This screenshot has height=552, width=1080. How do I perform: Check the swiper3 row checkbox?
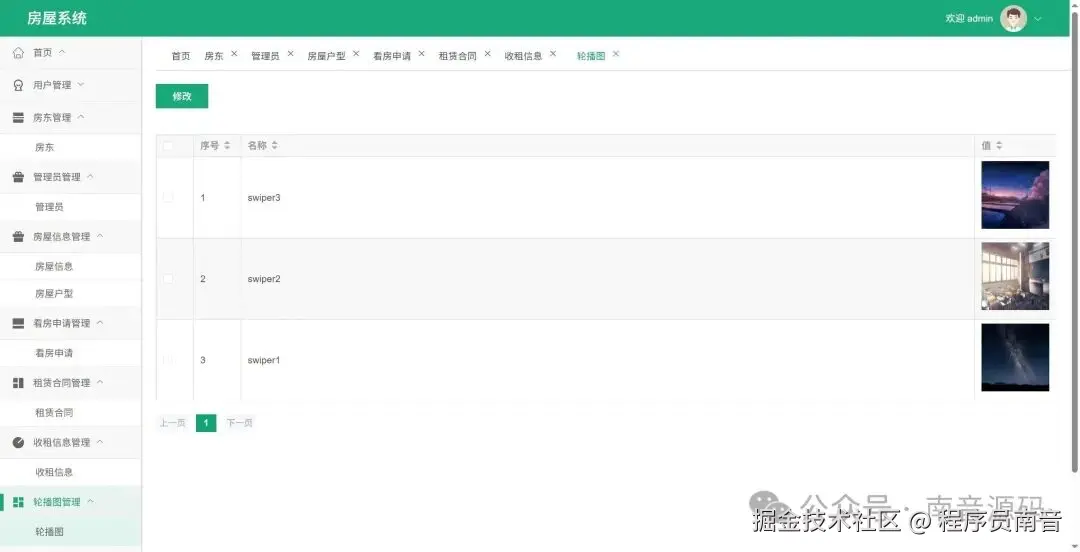point(168,197)
